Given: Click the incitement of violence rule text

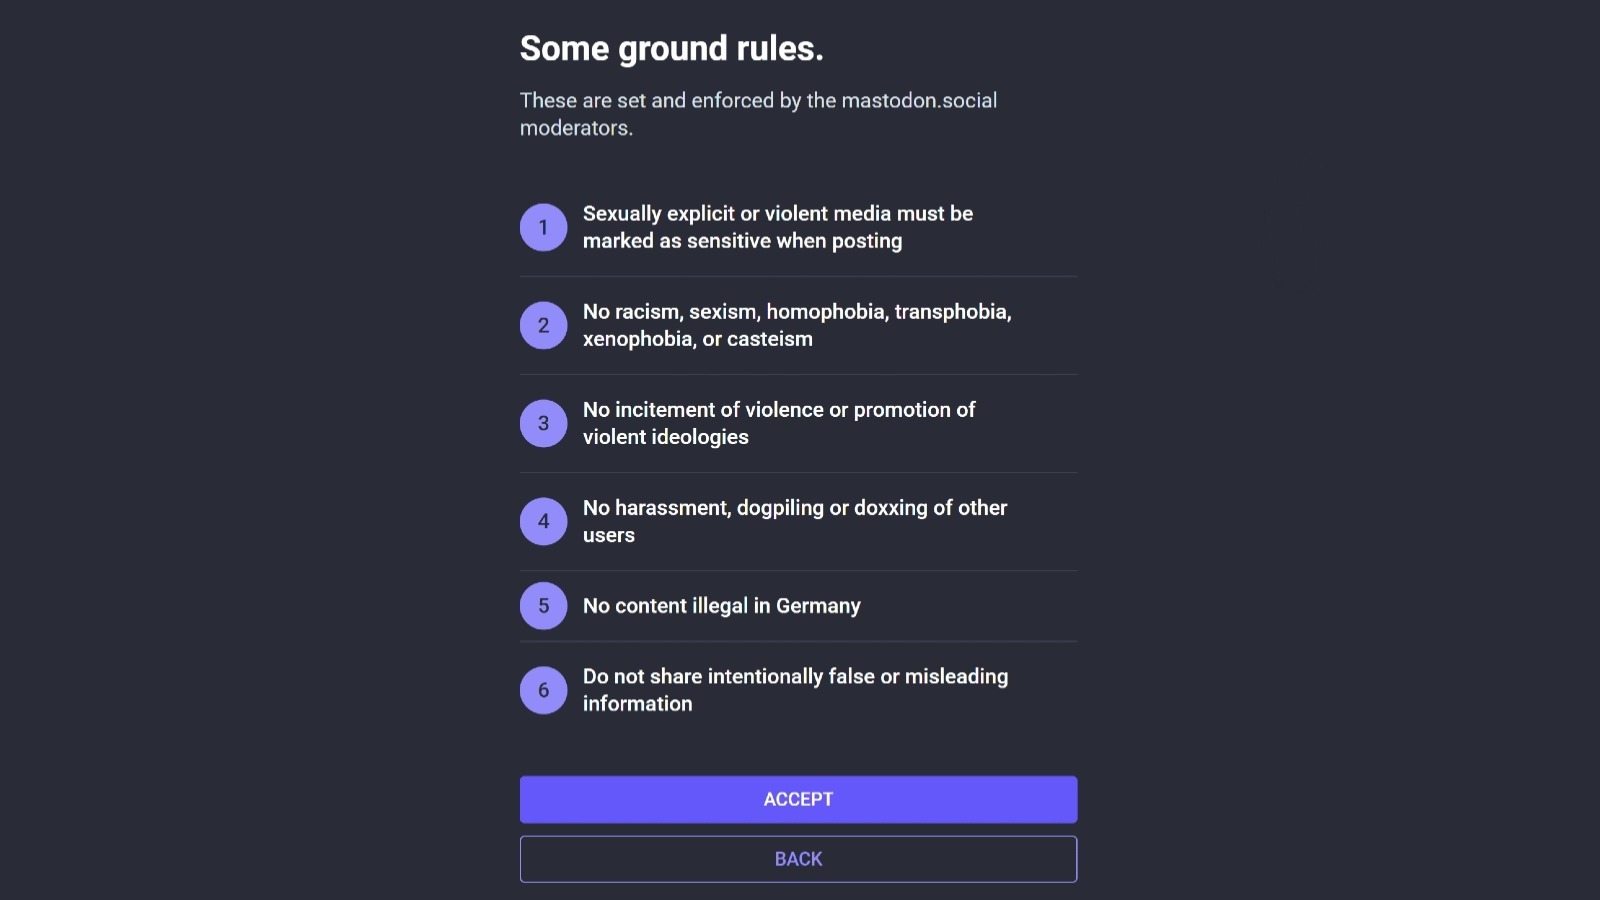Looking at the screenshot, I should coord(779,423).
